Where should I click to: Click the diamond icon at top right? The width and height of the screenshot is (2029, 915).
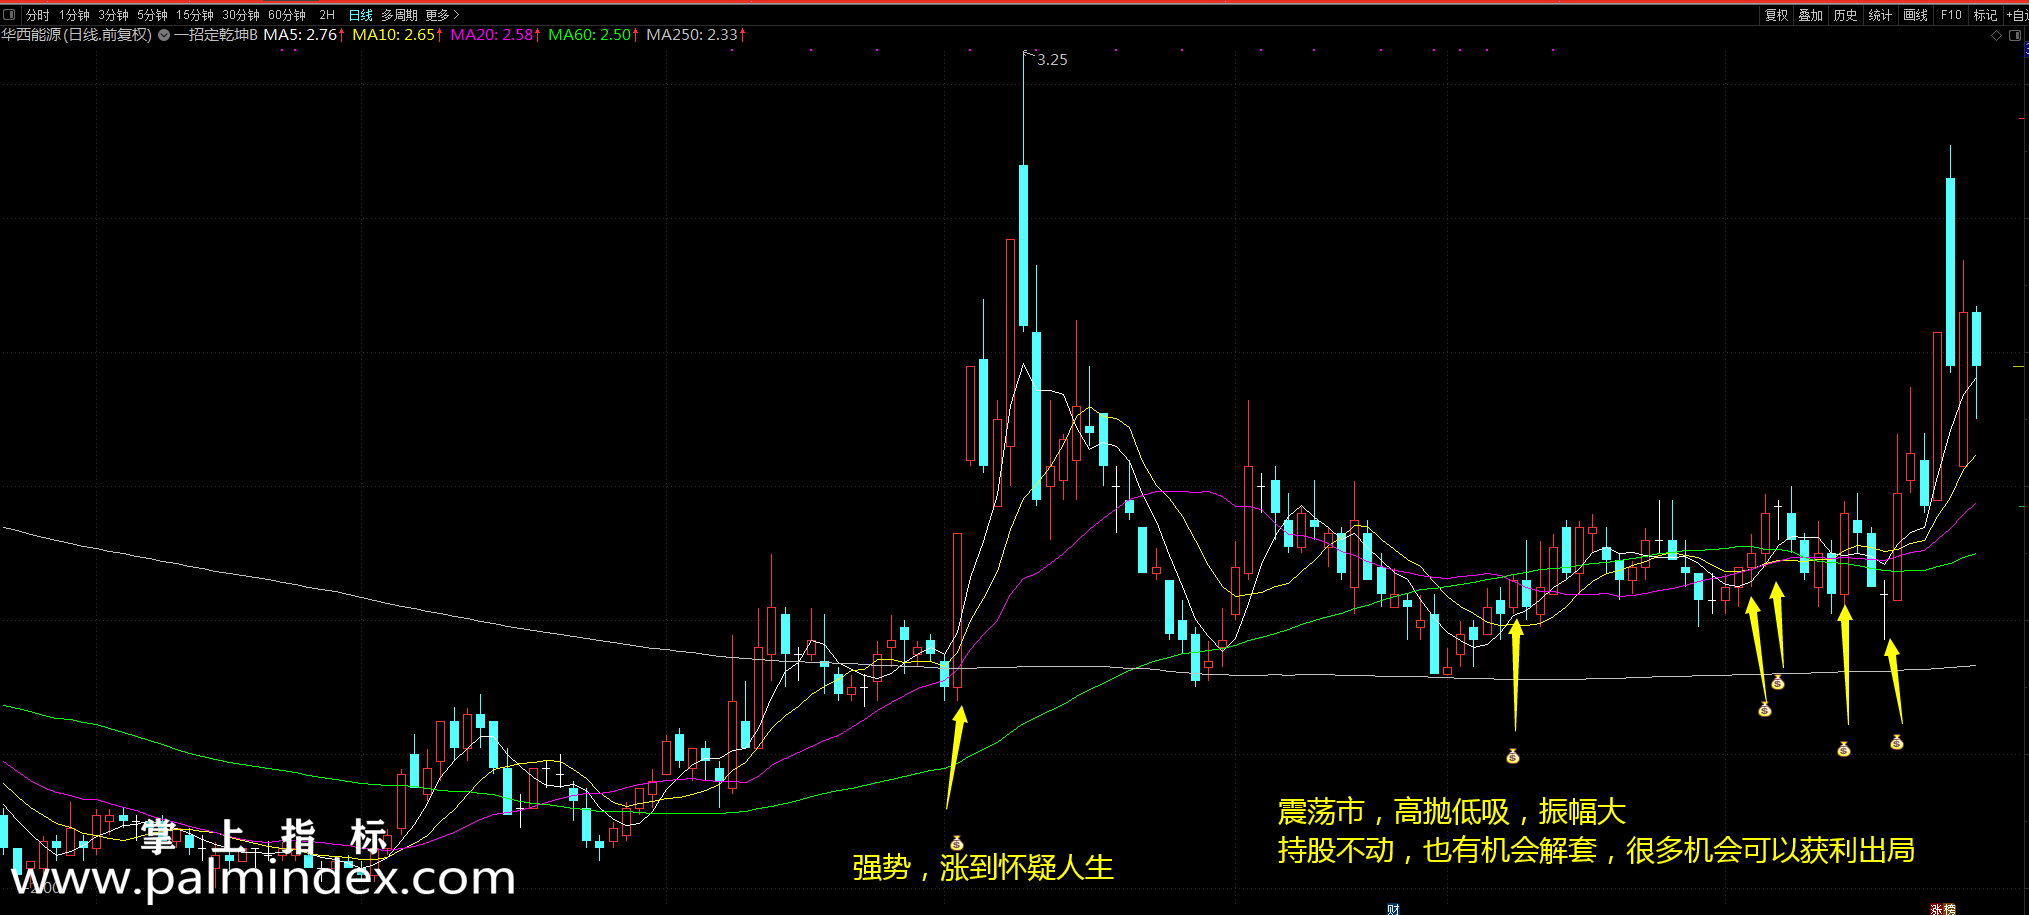(1997, 35)
